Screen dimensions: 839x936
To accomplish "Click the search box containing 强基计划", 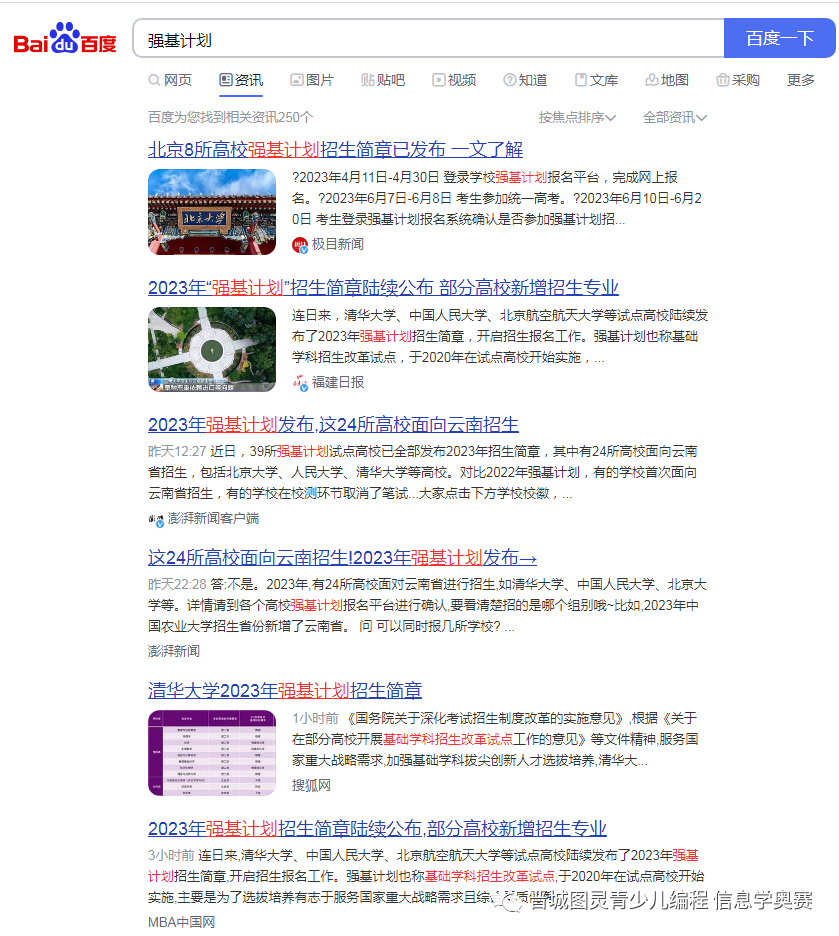I will point(428,38).
